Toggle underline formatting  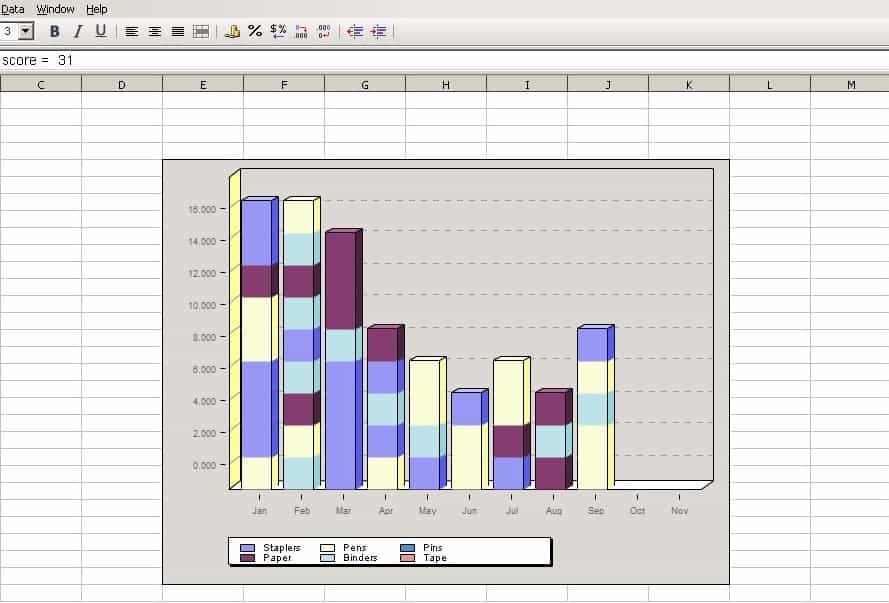pyautogui.click(x=100, y=31)
